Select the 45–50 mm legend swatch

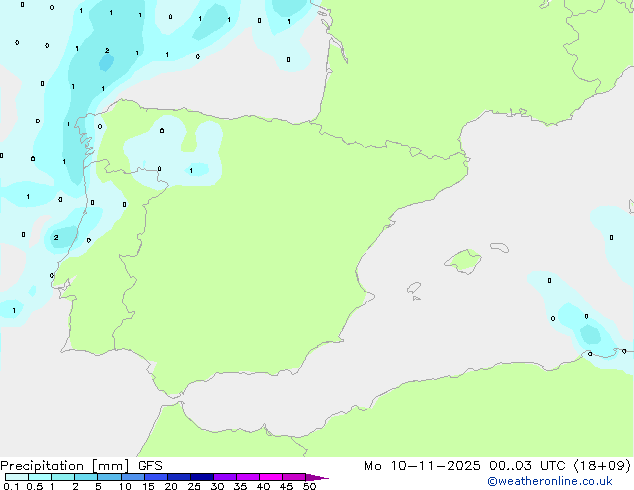294,477
